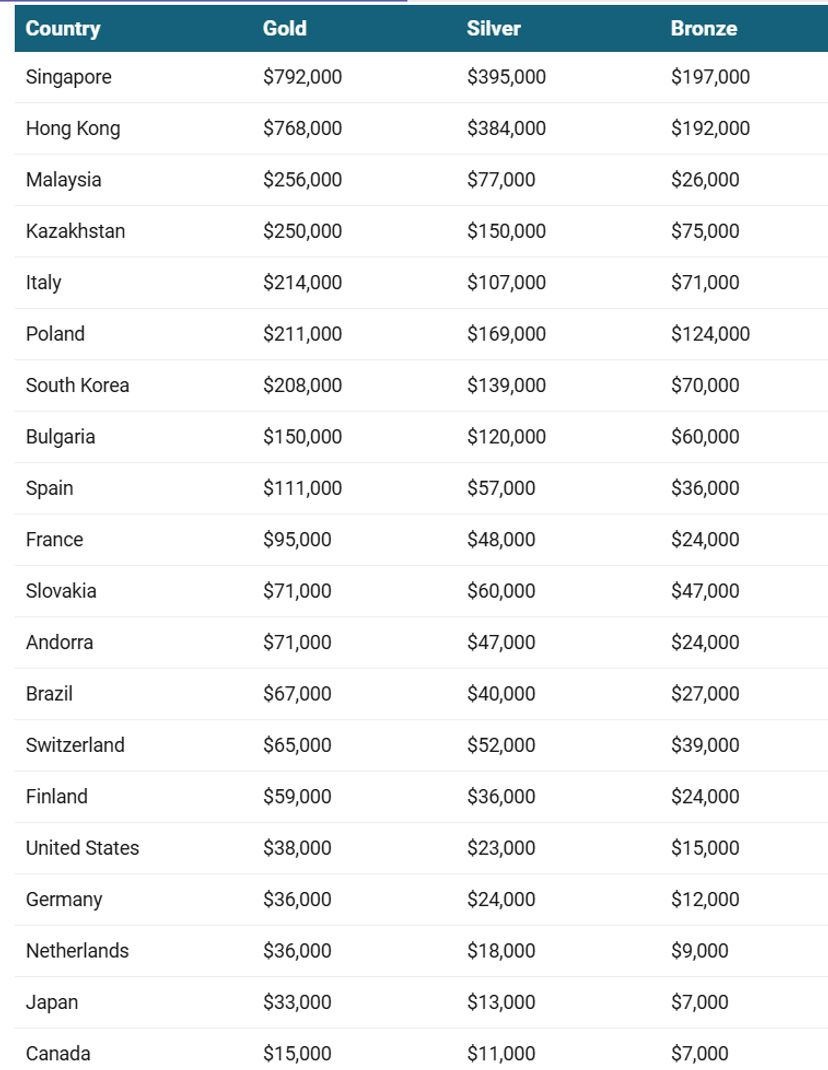Click the France country cell
Screen dimensions: 828x1070
pos(55,540)
